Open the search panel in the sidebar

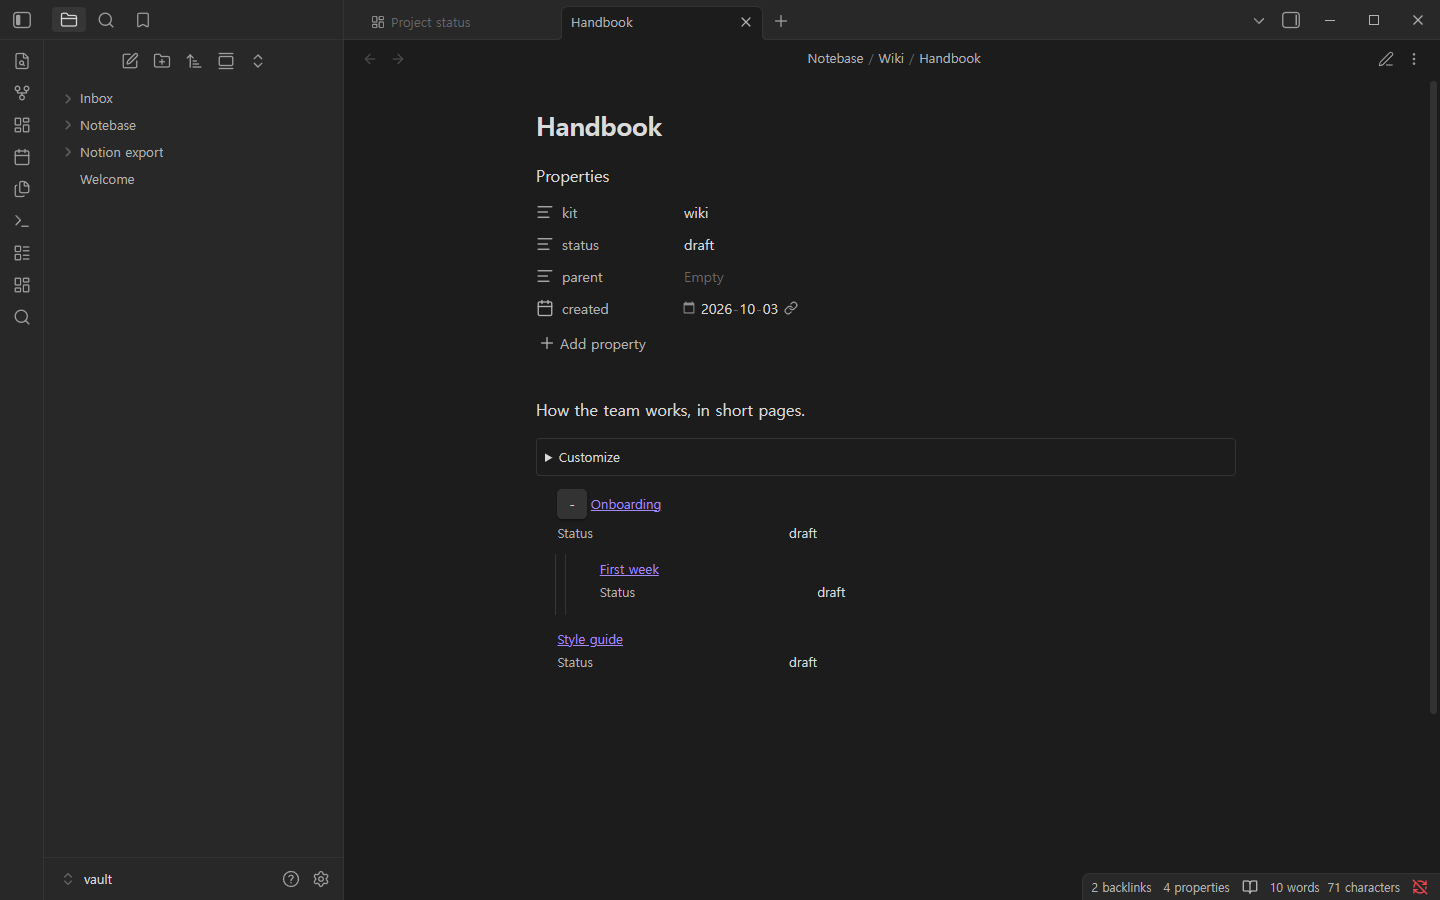point(106,20)
